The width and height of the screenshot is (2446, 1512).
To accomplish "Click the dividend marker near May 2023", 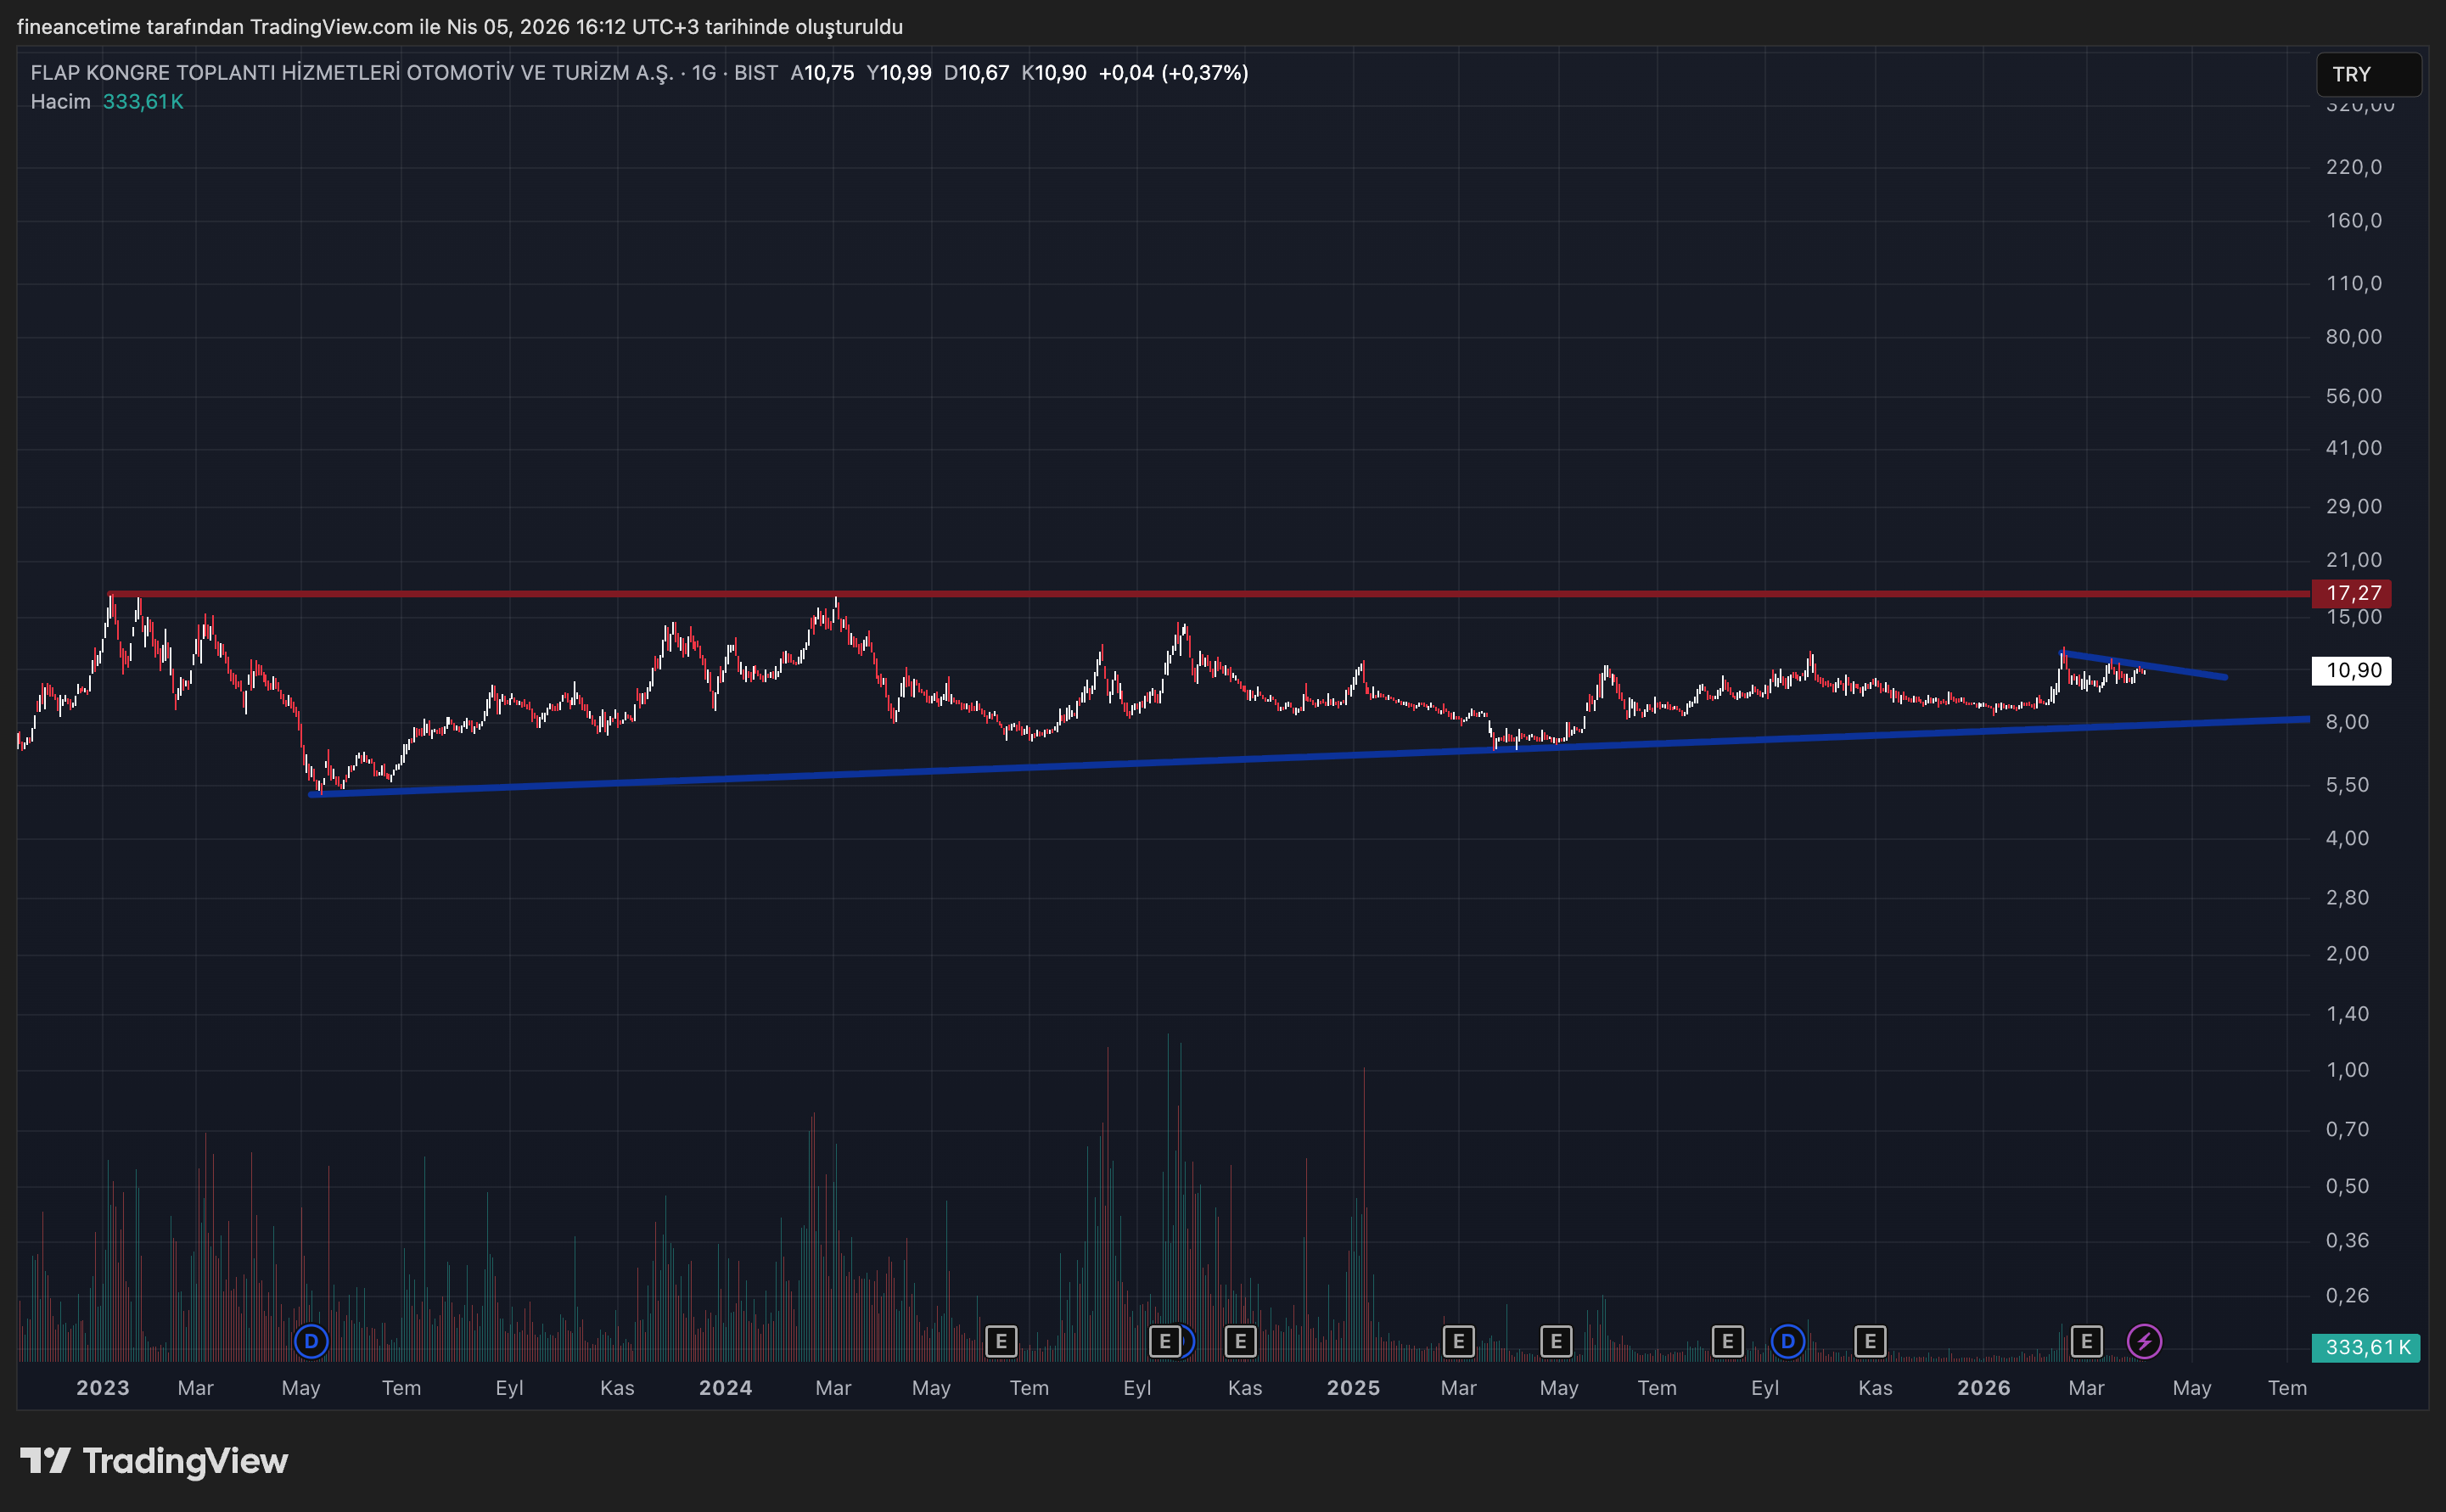I will 311,1341.
